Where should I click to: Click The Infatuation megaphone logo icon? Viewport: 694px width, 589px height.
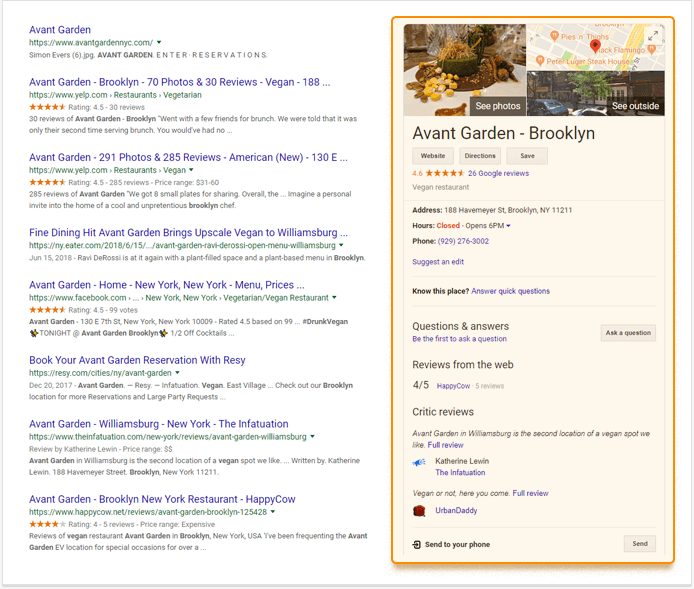coord(419,462)
